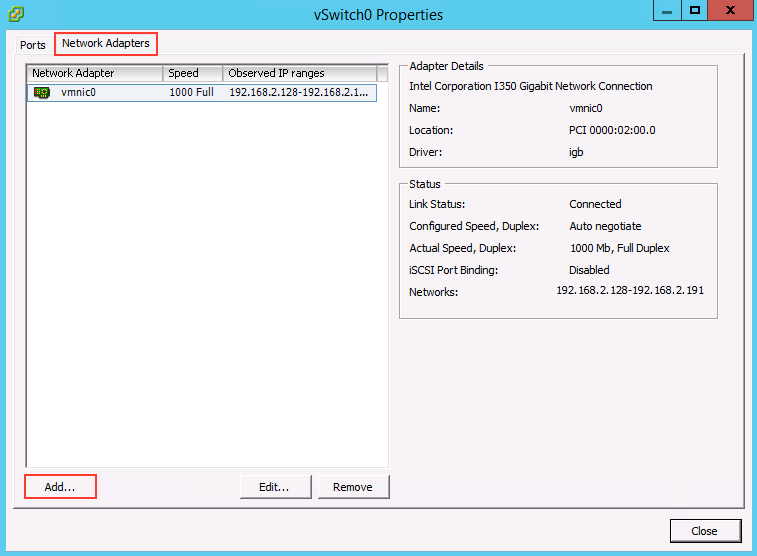
Task: Sort the list by the Speed column
Action: tap(192, 73)
